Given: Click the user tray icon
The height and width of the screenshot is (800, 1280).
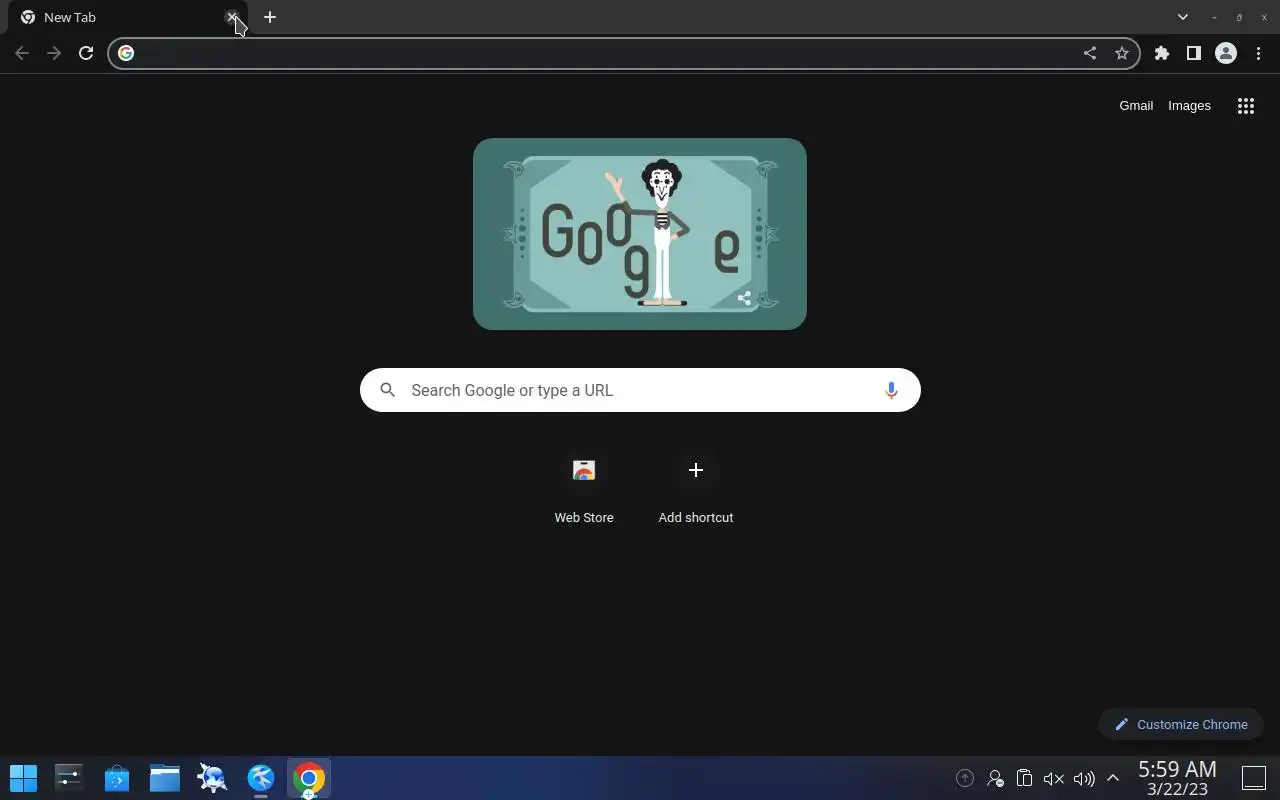Looking at the screenshot, I should click(995, 778).
